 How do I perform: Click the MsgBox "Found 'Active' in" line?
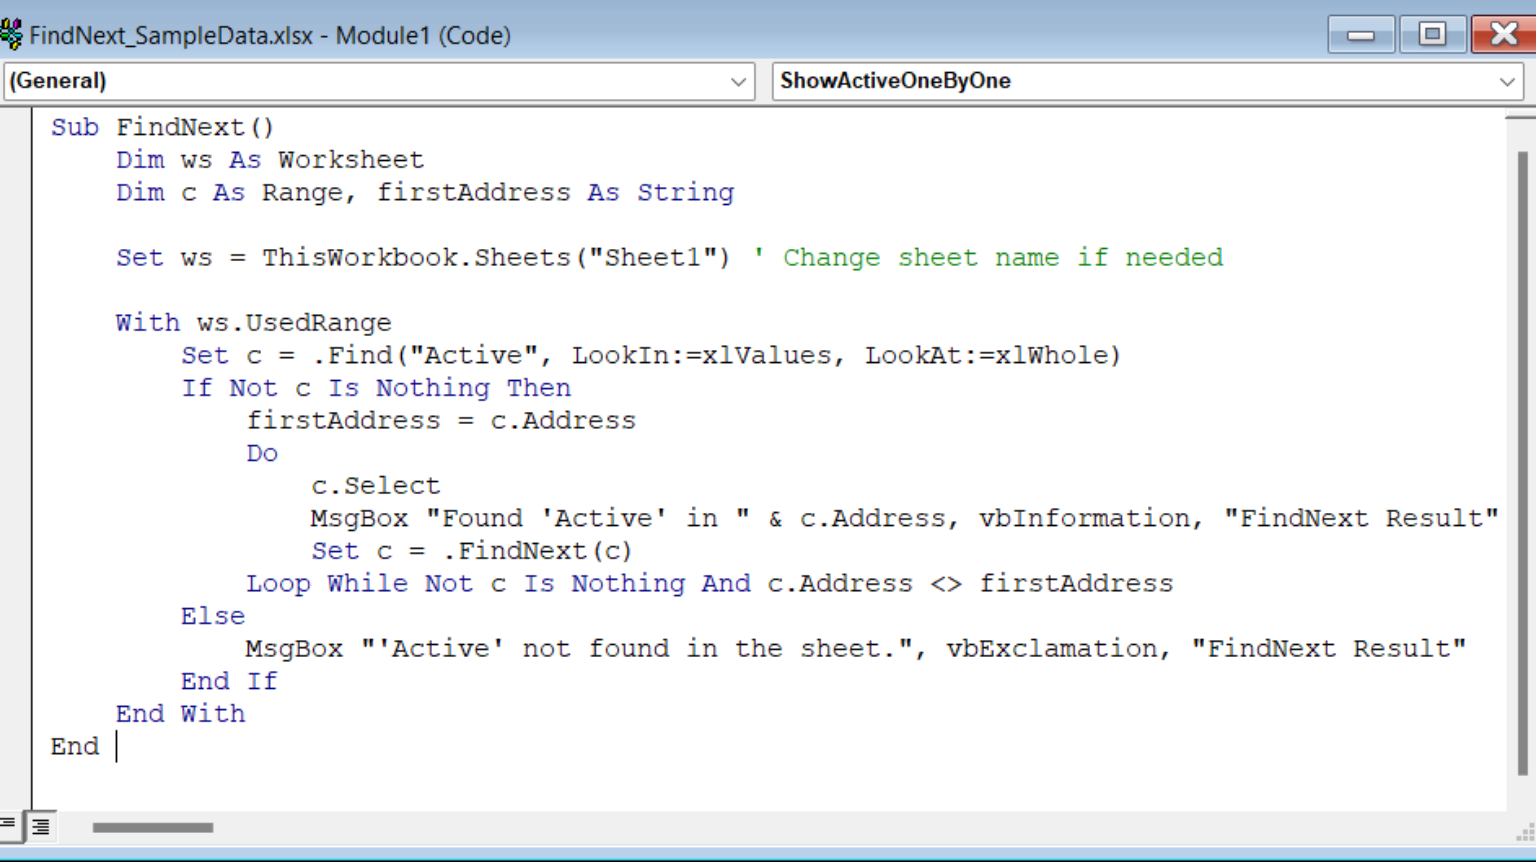[904, 518]
